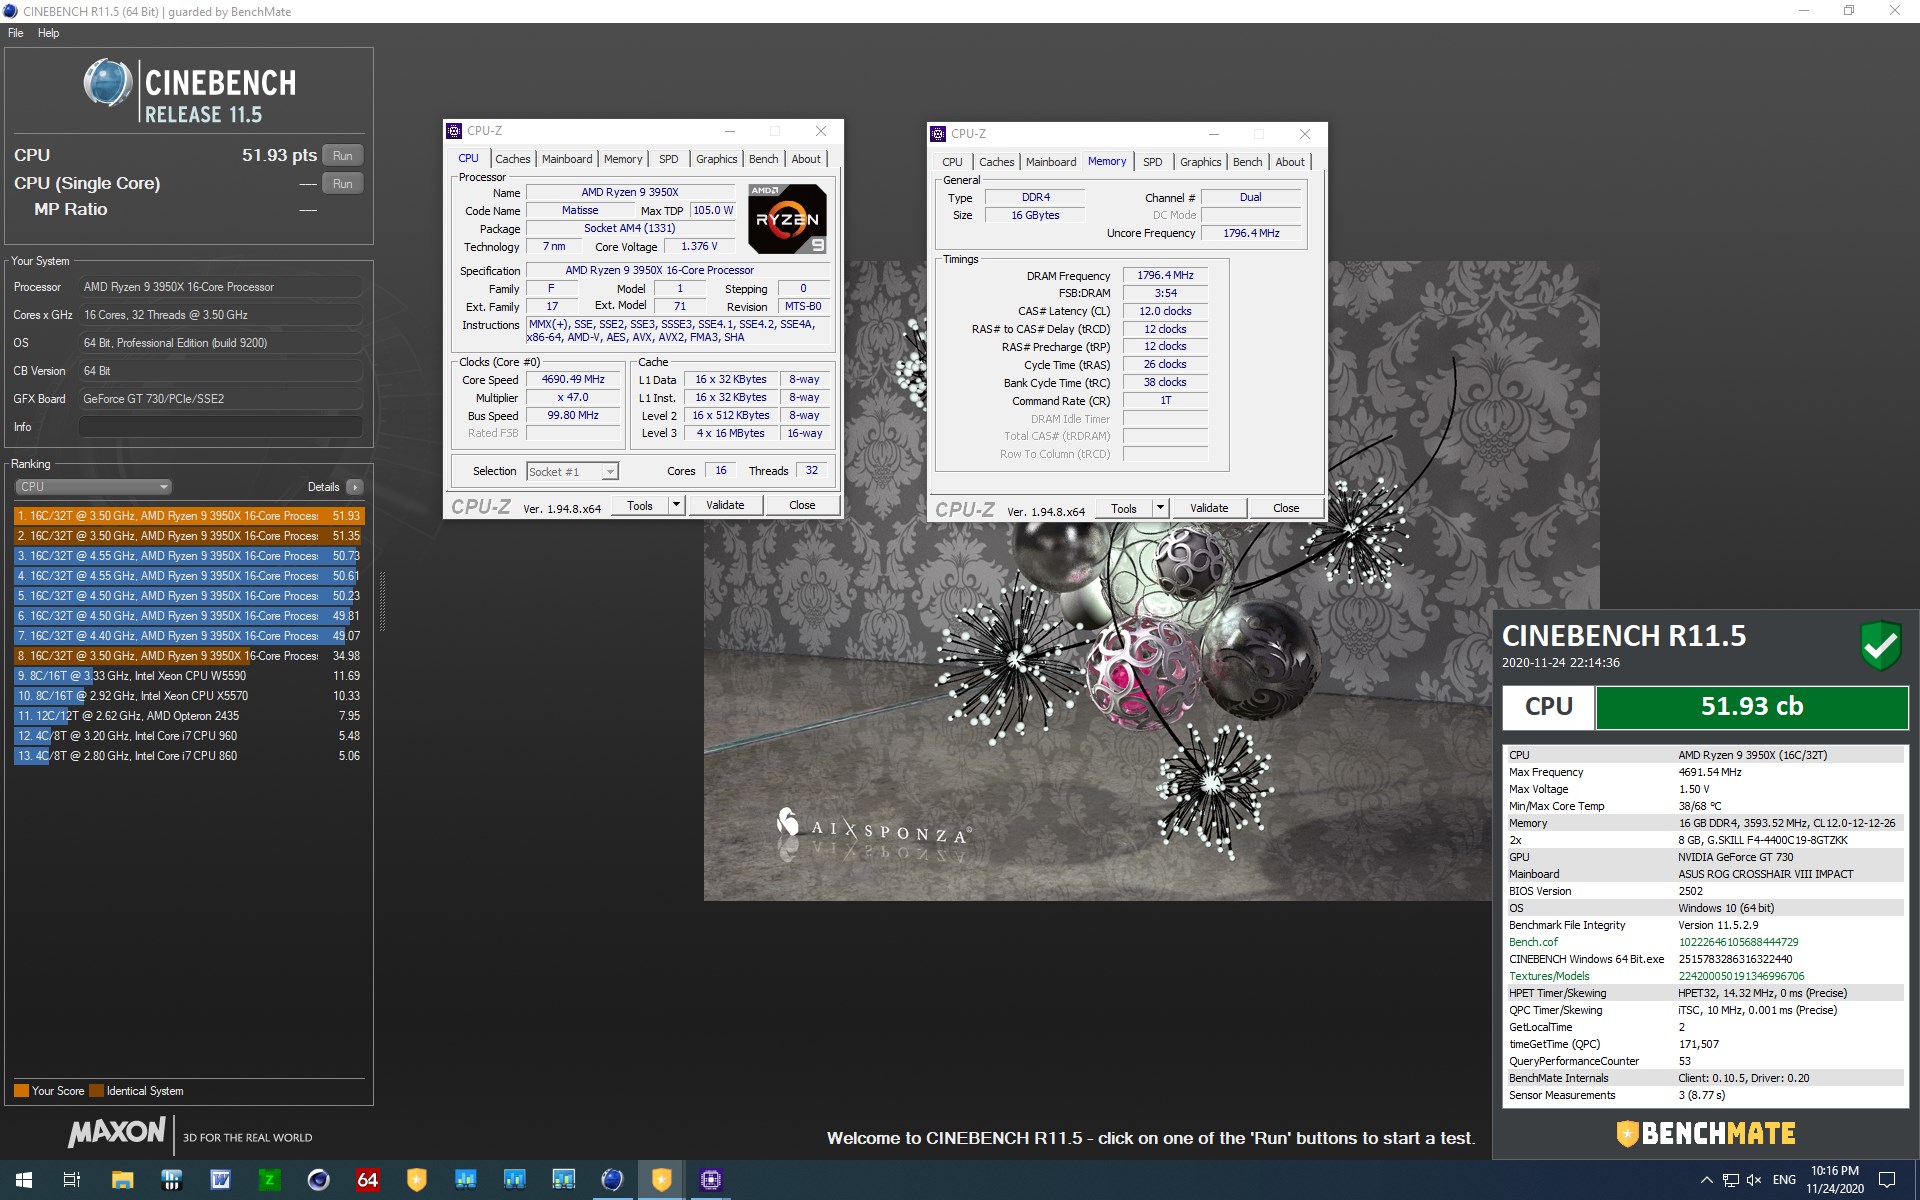Run the CPU Single Core benchmark
The image size is (1920, 1200).
click(343, 184)
